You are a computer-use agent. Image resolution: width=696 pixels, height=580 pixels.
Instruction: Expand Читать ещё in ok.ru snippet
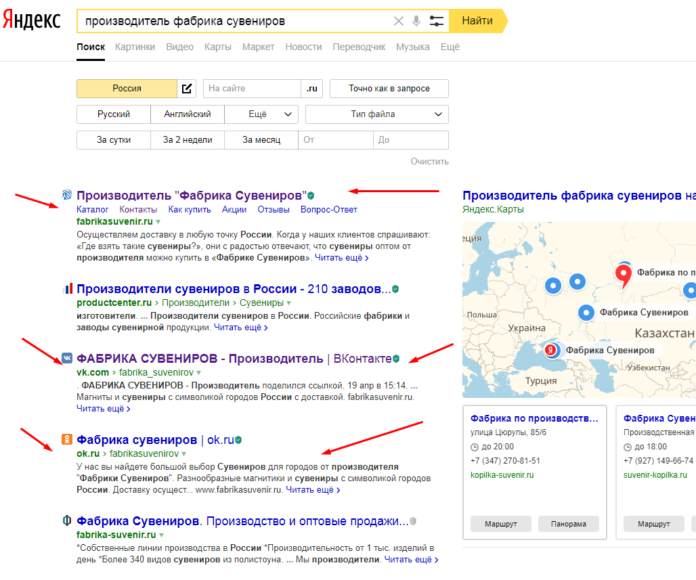[x=313, y=490]
